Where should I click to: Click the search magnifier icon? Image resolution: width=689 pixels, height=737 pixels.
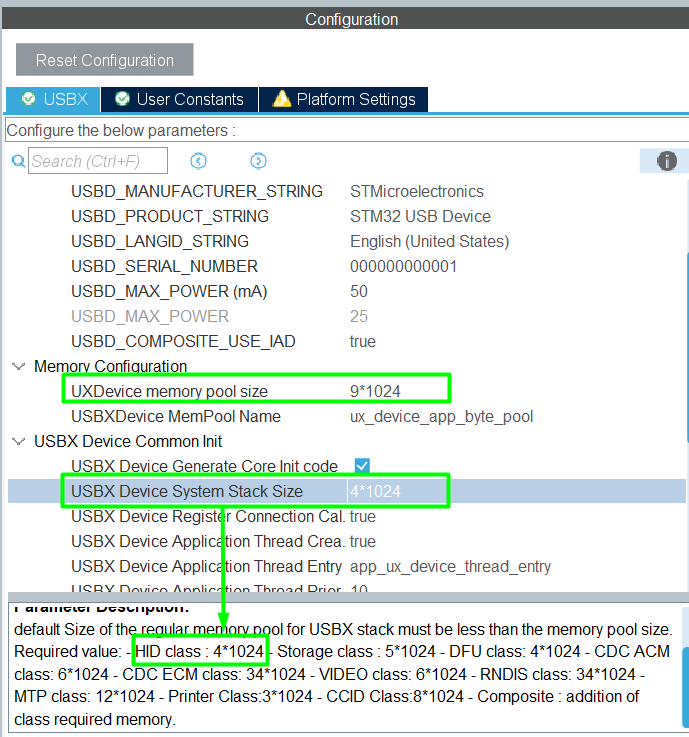point(17,161)
